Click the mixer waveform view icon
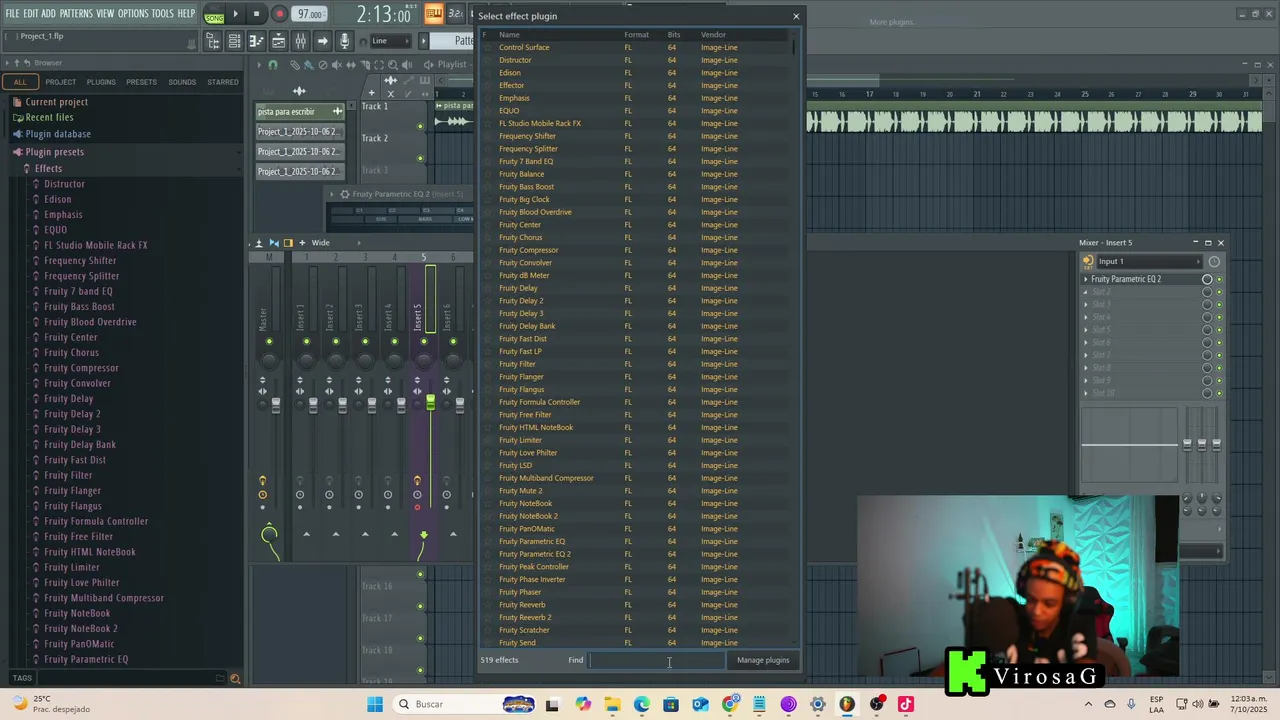 [x=274, y=243]
